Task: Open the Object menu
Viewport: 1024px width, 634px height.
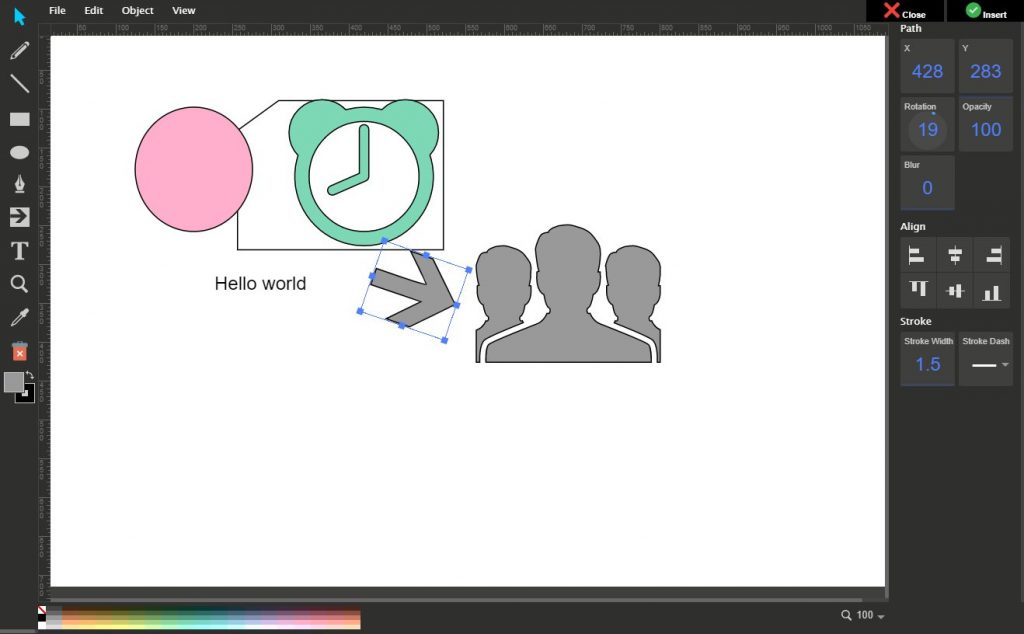Action: pyautogui.click(x=137, y=10)
